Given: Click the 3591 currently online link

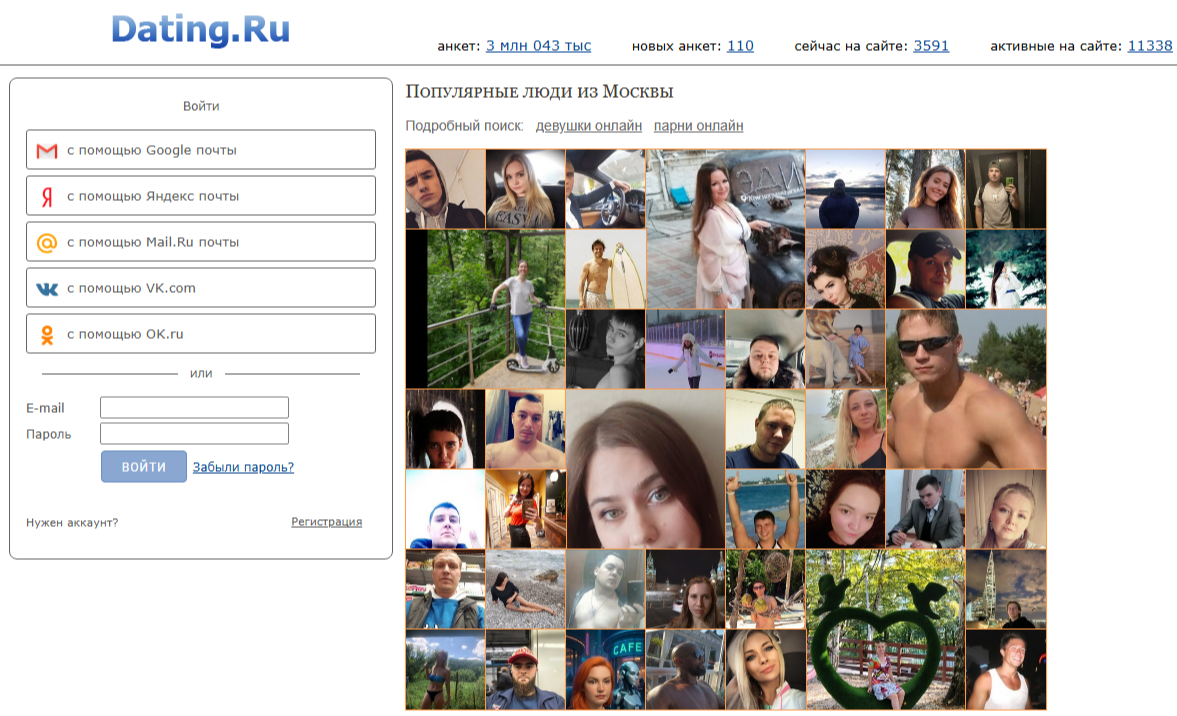Looking at the screenshot, I should (x=931, y=46).
